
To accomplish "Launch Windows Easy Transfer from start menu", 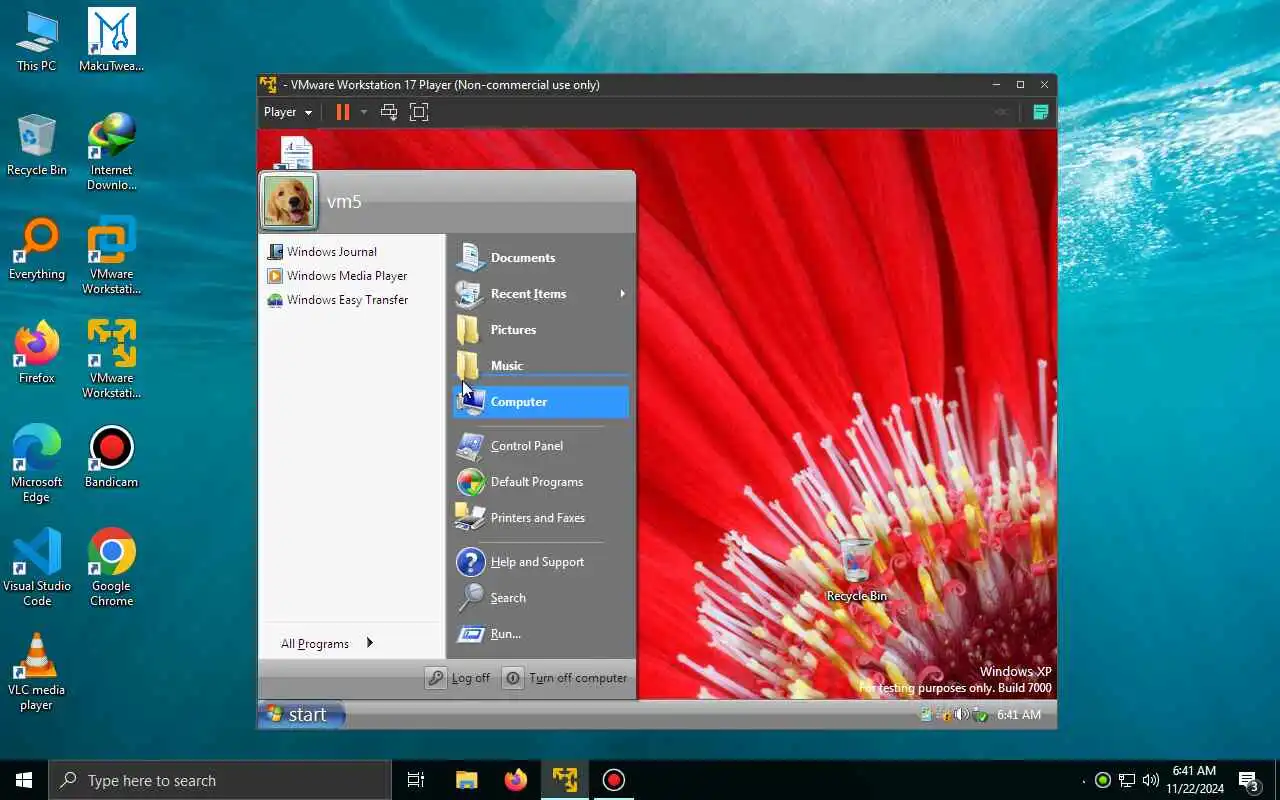I will point(337,300).
